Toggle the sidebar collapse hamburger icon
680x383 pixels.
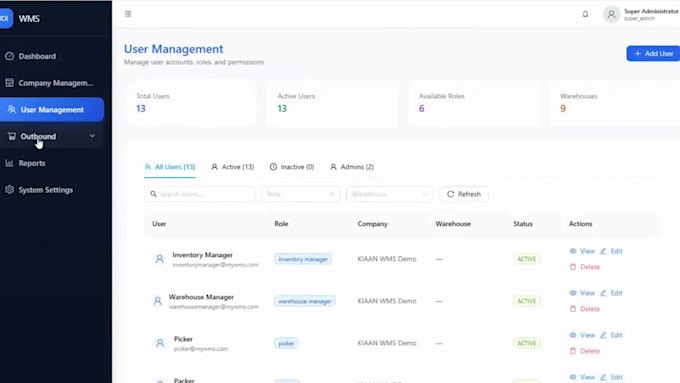coord(128,14)
